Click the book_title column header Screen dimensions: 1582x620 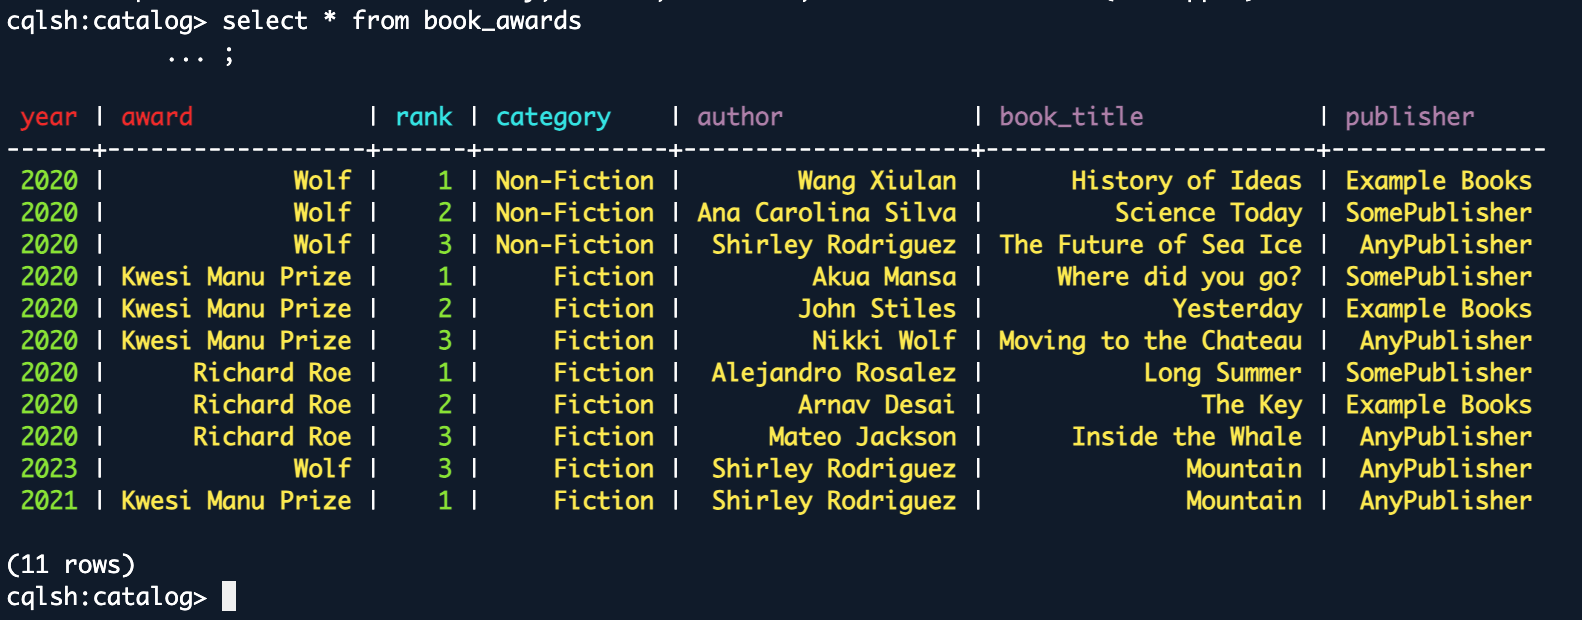1071,117
